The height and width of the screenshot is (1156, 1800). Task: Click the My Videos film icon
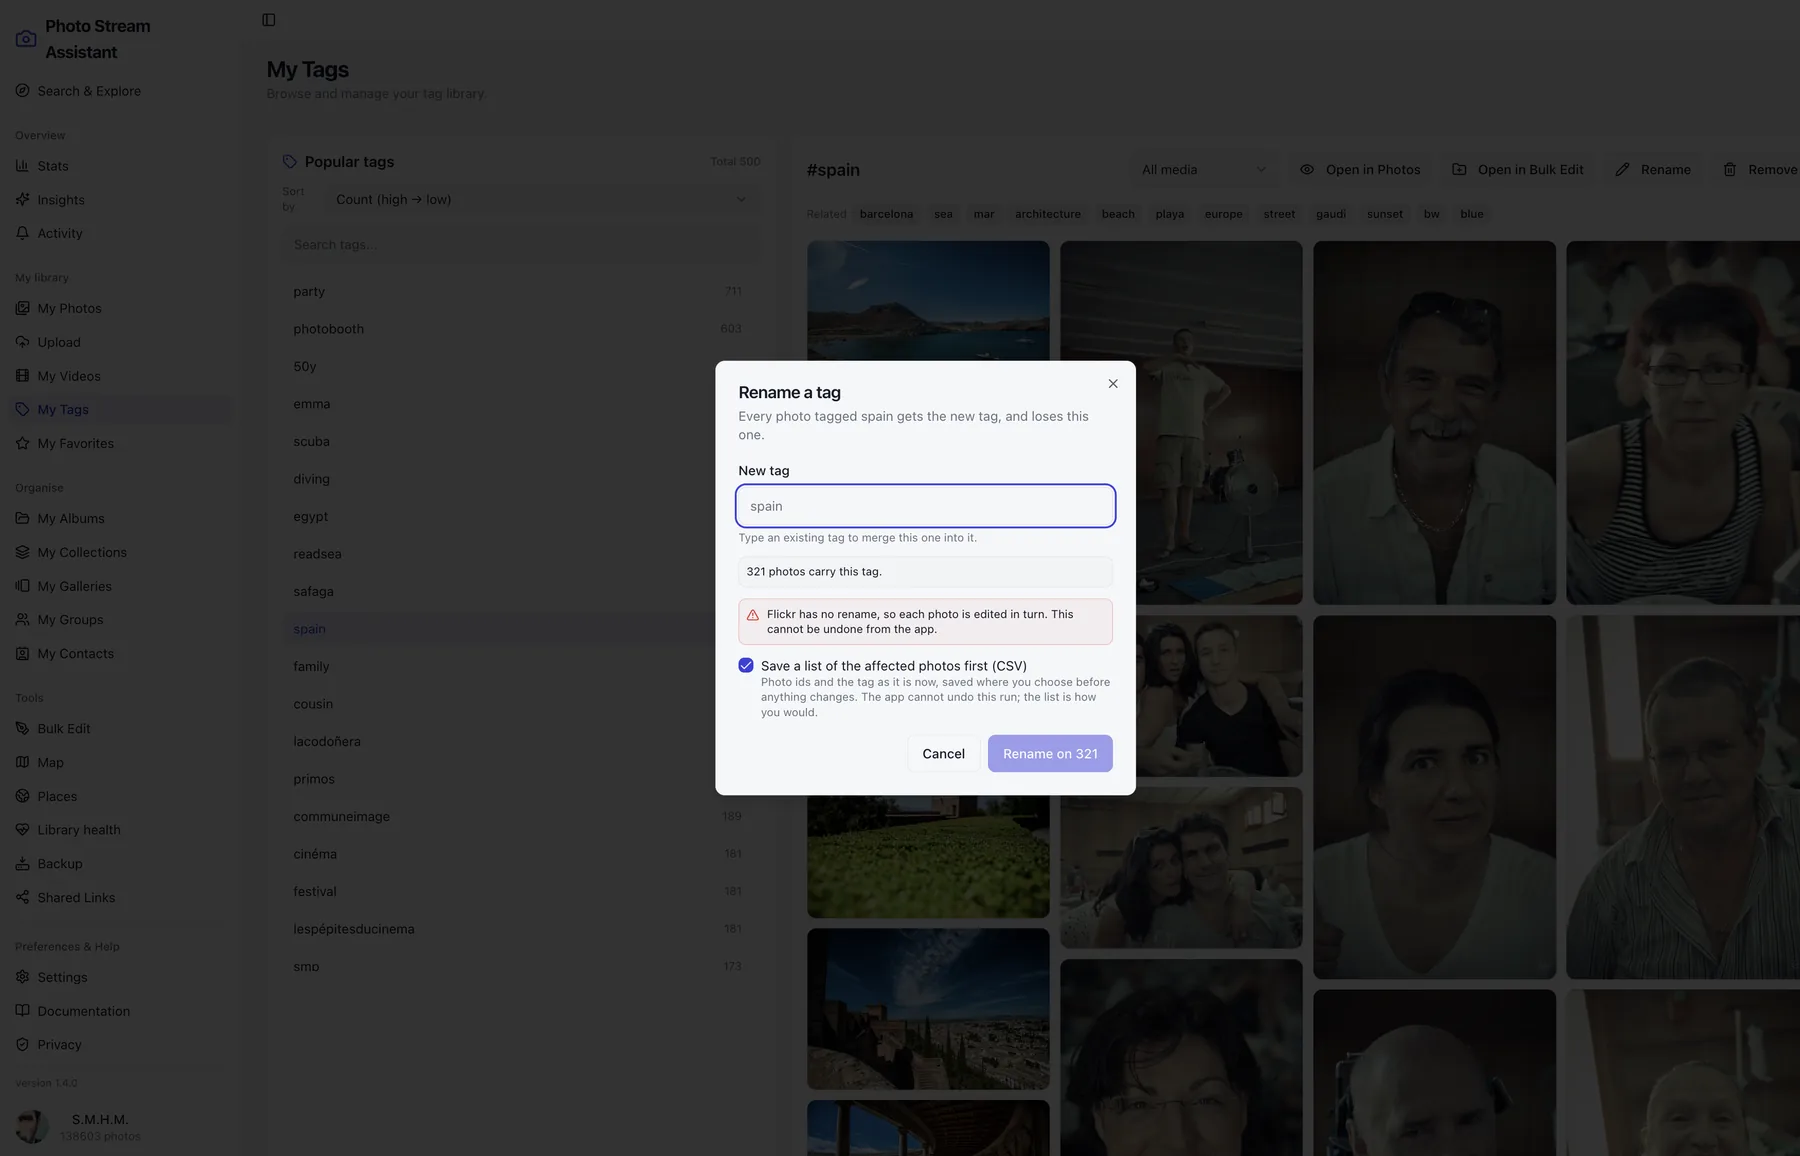(22, 376)
